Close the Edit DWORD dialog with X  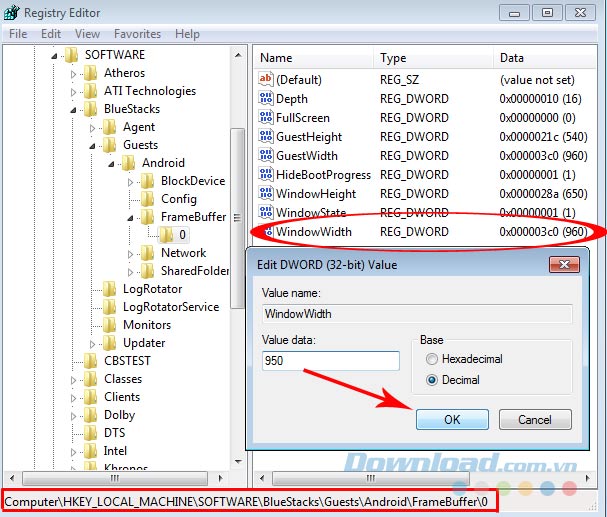564,265
